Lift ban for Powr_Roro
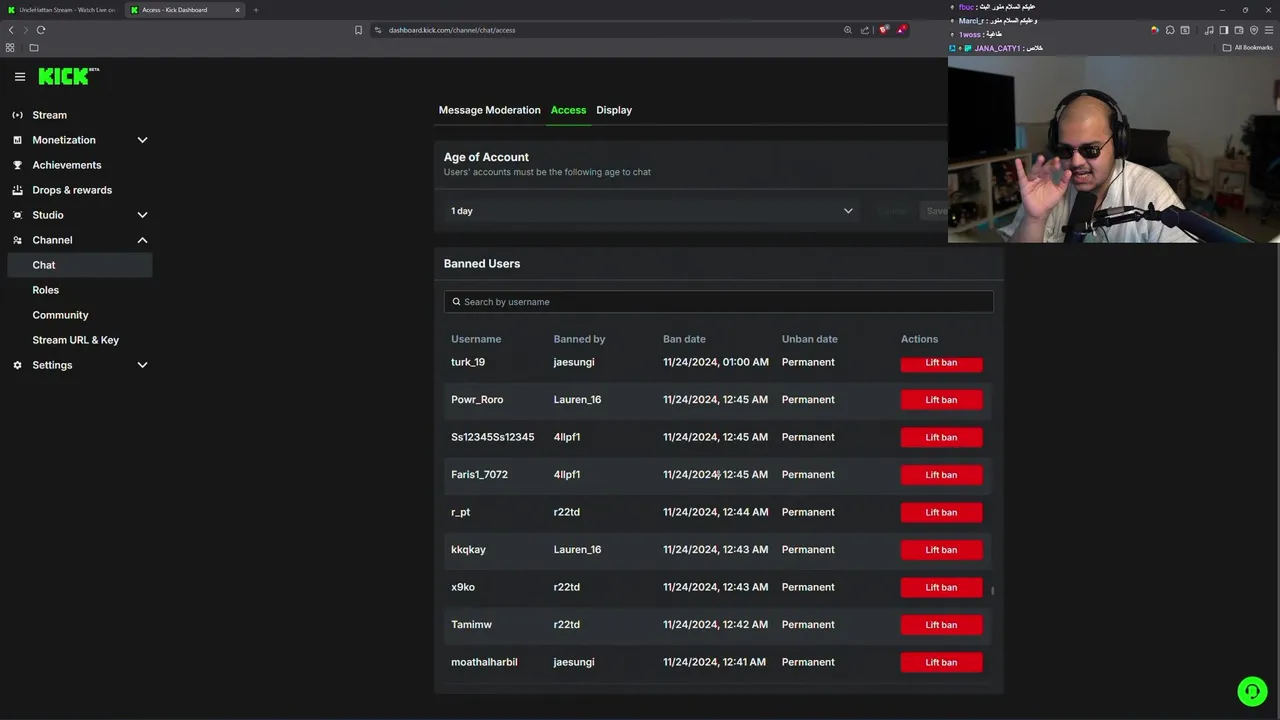The height and width of the screenshot is (720, 1280). [x=941, y=400]
